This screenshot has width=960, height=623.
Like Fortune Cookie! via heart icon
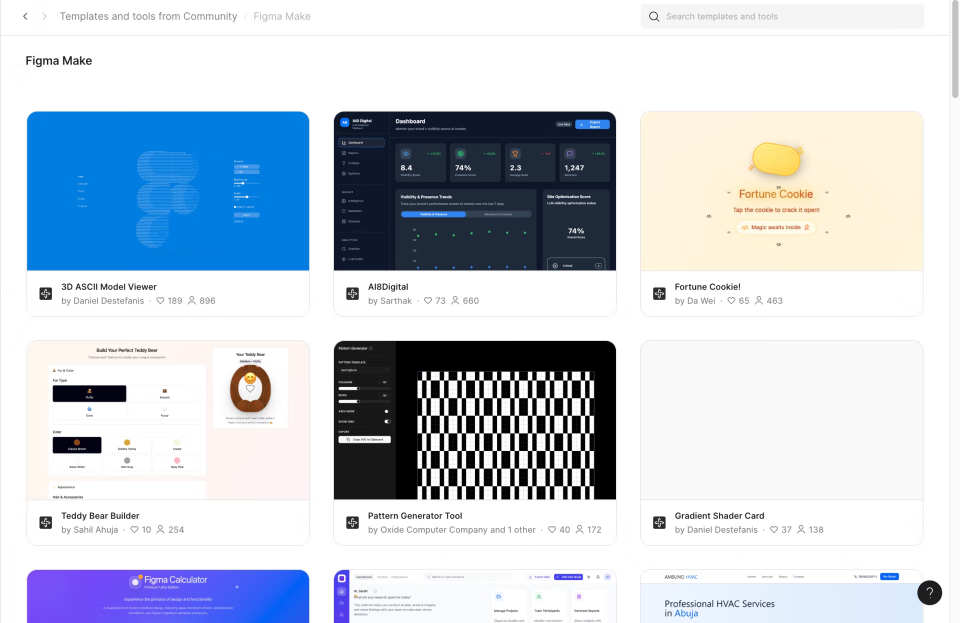click(731, 300)
